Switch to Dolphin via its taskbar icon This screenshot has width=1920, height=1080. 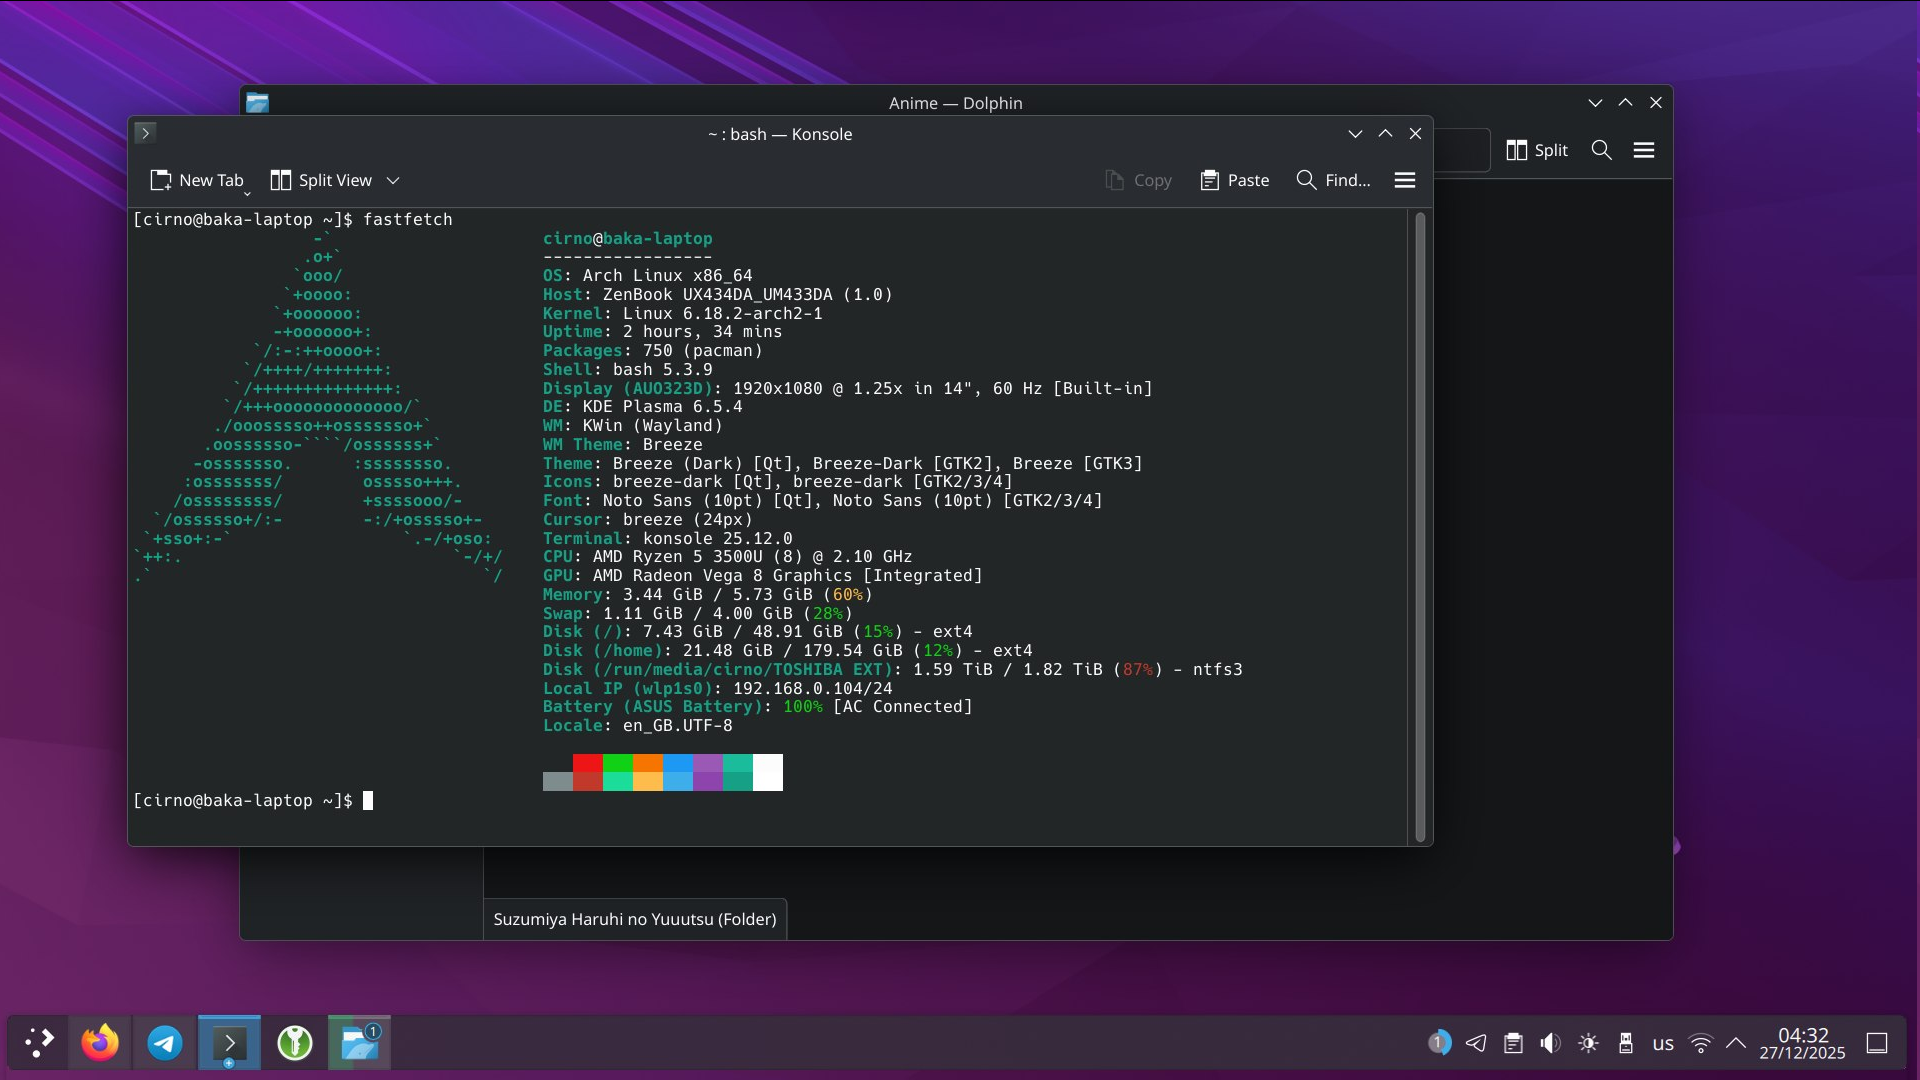[x=359, y=1043]
